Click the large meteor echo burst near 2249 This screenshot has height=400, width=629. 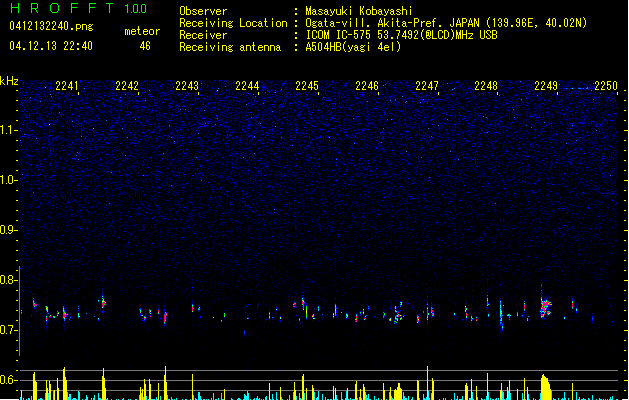tap(545, 307)
